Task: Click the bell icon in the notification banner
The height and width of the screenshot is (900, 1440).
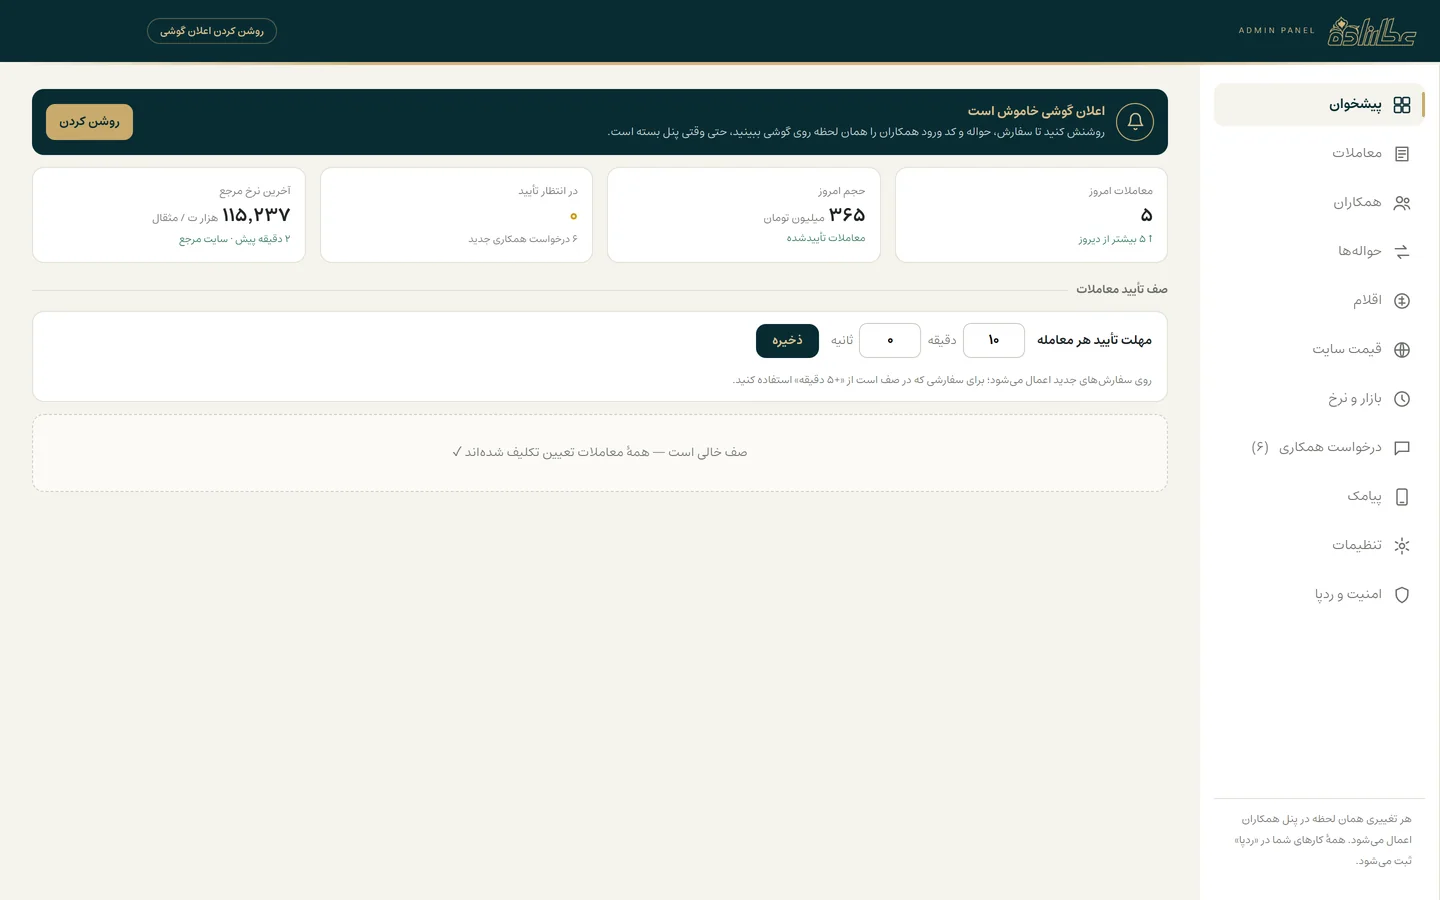Action: click(x=1135, y=122)
